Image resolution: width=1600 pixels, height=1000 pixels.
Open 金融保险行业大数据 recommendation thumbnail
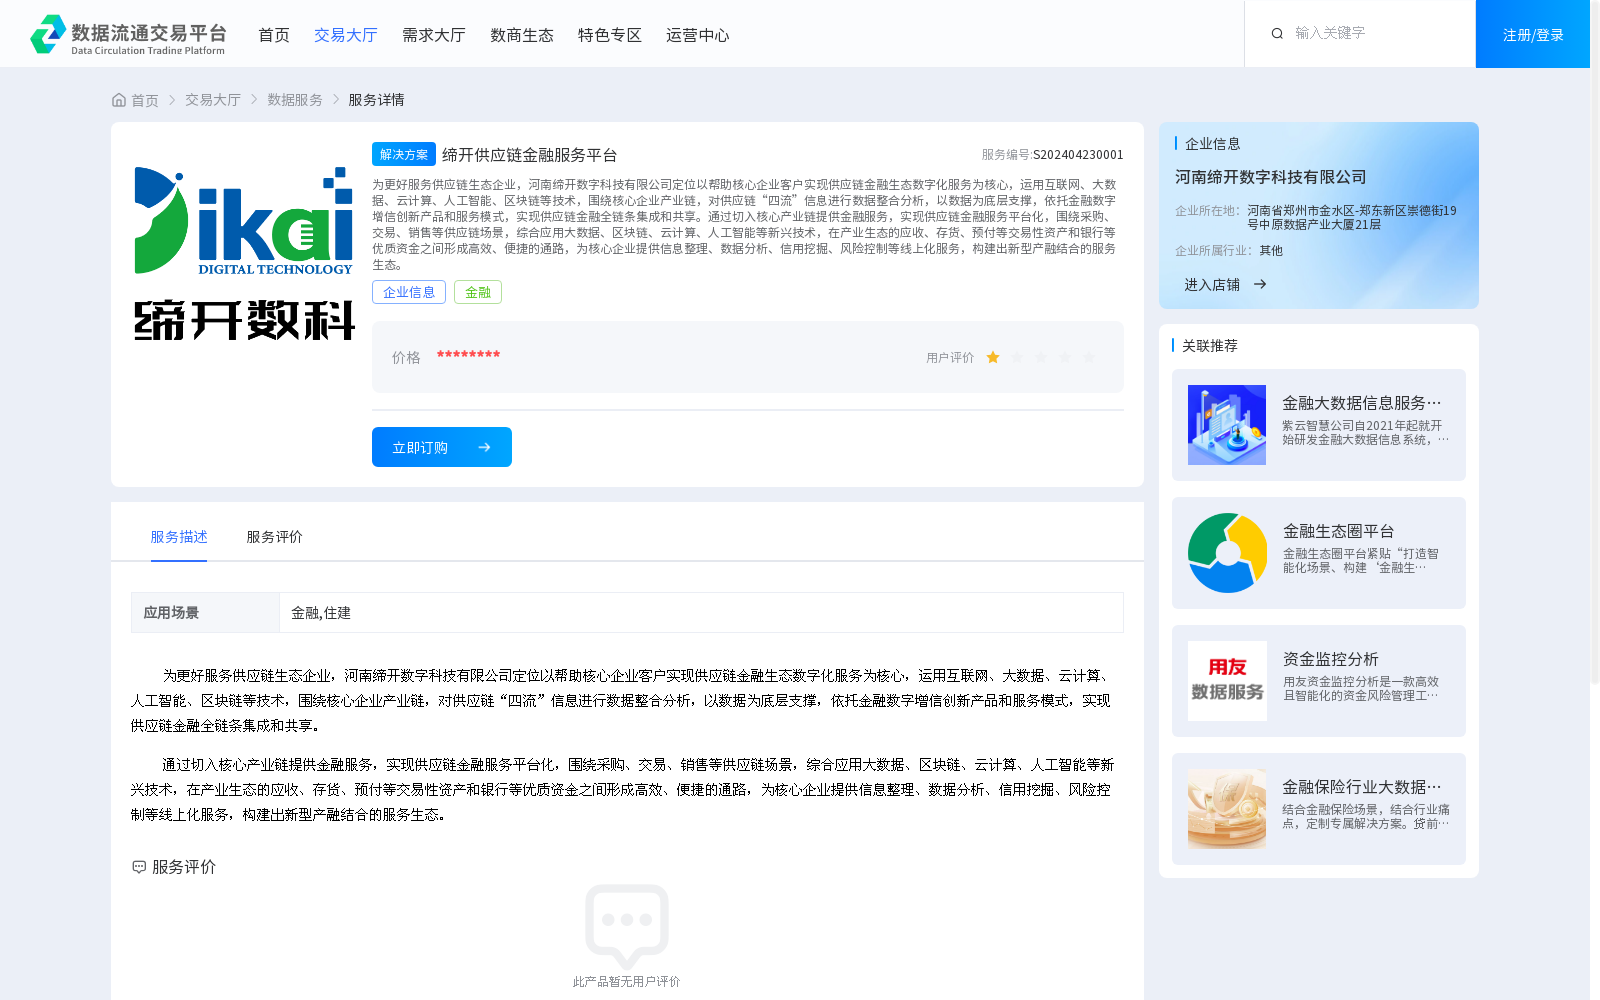[x=1227, y=809]
